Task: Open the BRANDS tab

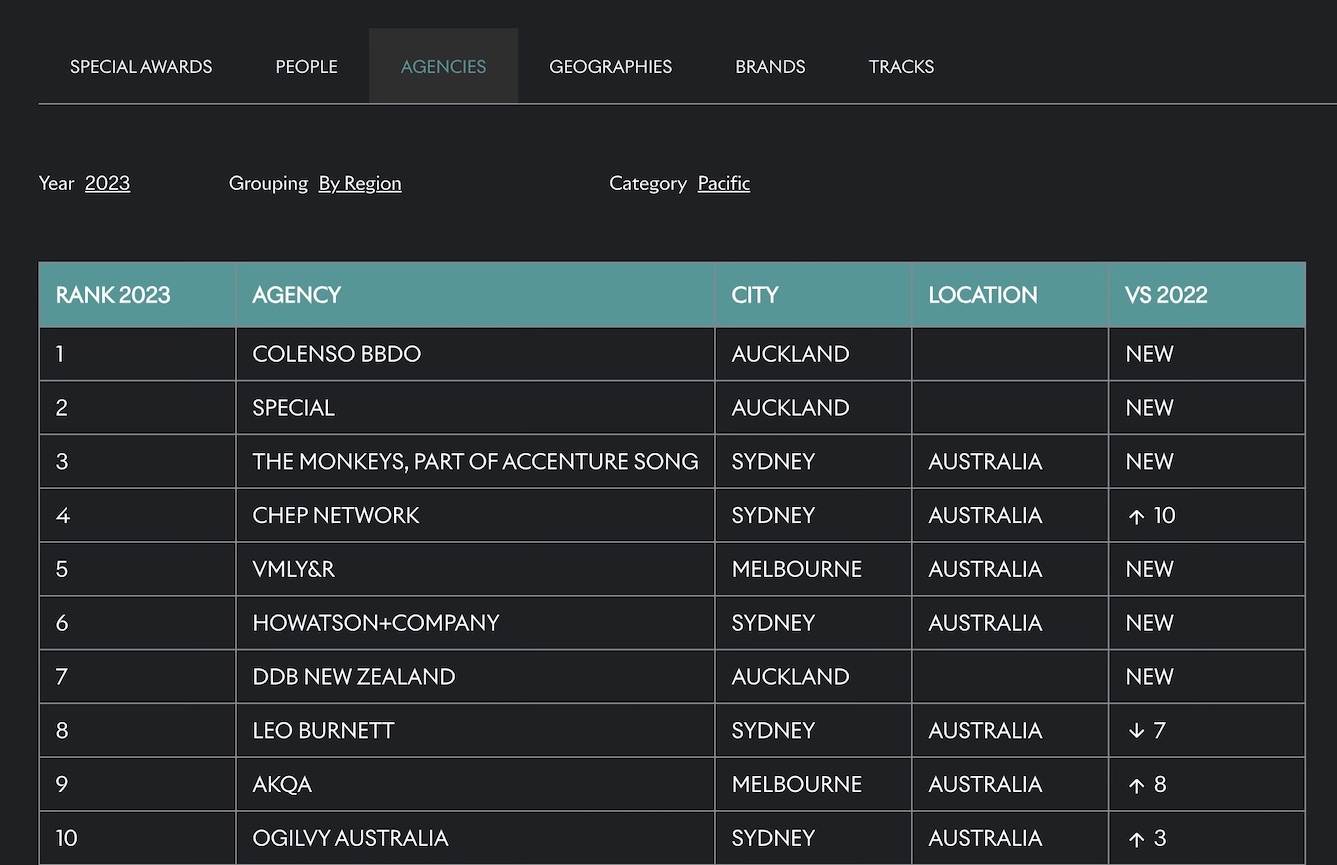Action: tap(770, 66)
